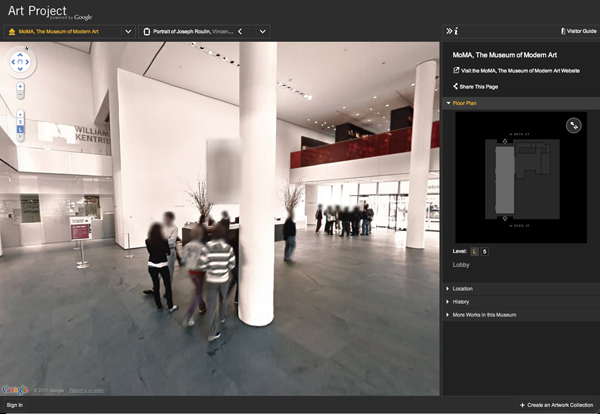Expand the Location section
The width and height of the screenshot is (600, 414).
point(521,289)
